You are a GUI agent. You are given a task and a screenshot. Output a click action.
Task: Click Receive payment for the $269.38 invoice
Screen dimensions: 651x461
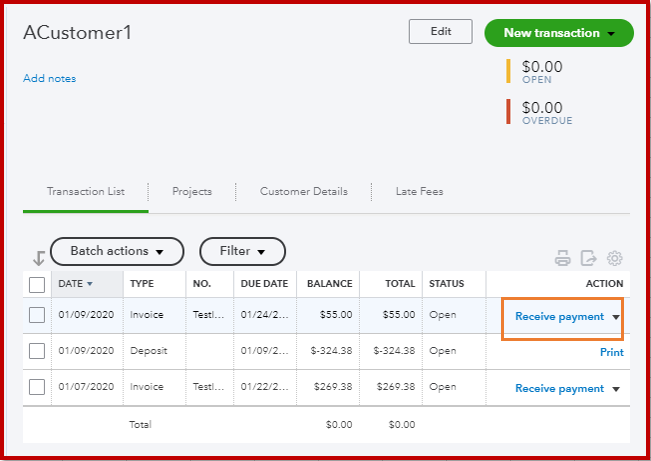tap(559, 389)
